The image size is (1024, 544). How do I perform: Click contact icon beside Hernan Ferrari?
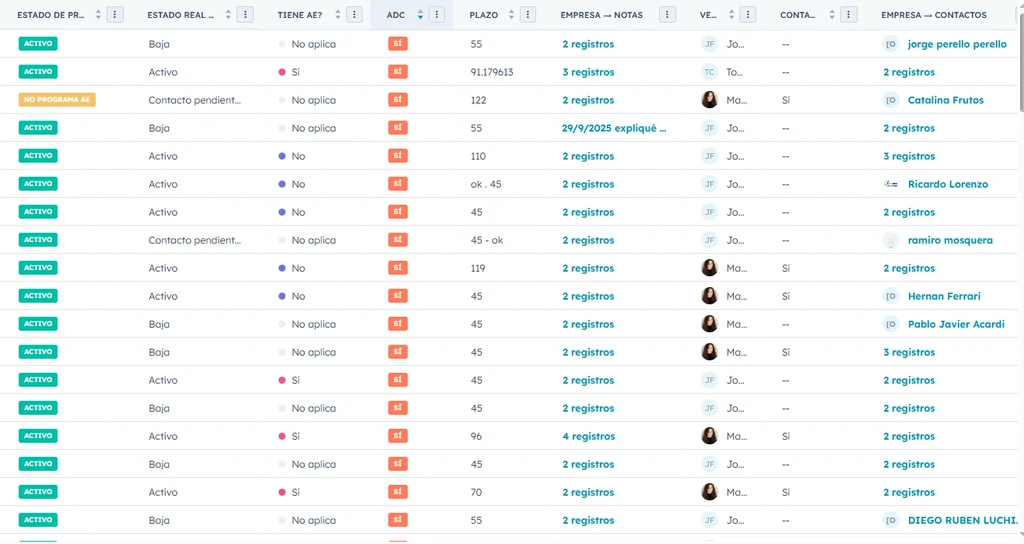point(891,296)
